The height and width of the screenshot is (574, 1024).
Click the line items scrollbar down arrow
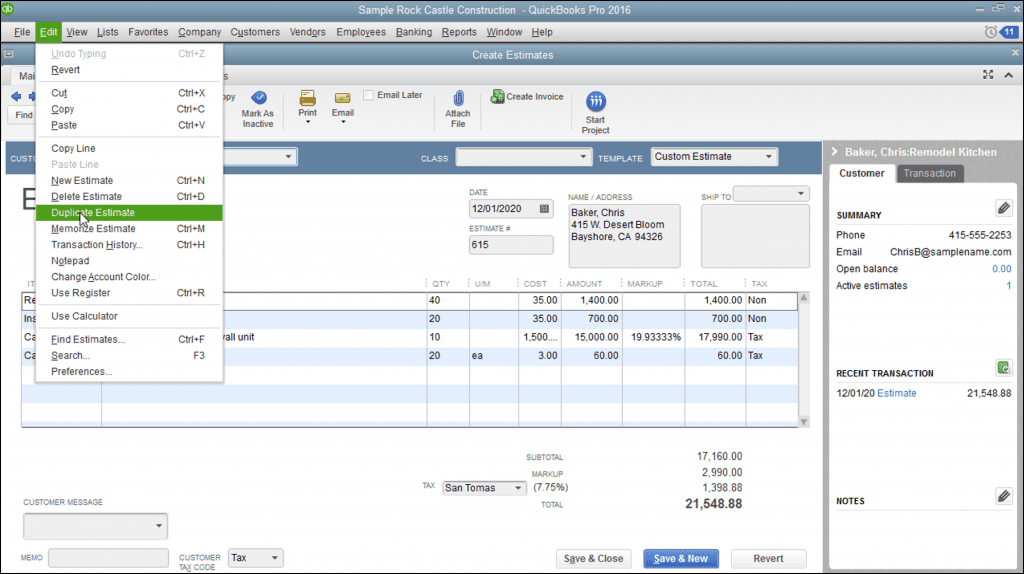(x=804, y=422)
